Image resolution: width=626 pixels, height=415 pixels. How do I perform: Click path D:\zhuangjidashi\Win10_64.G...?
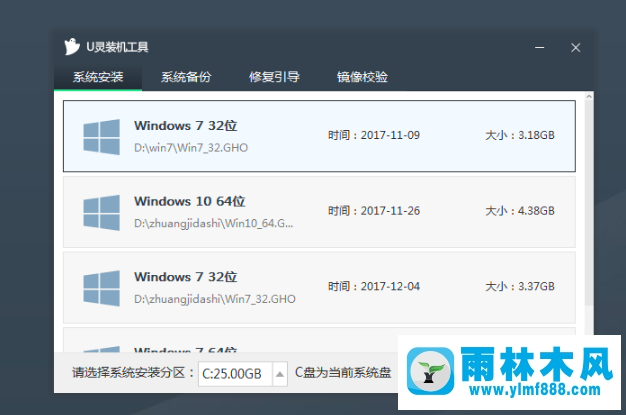pos(214,223)
